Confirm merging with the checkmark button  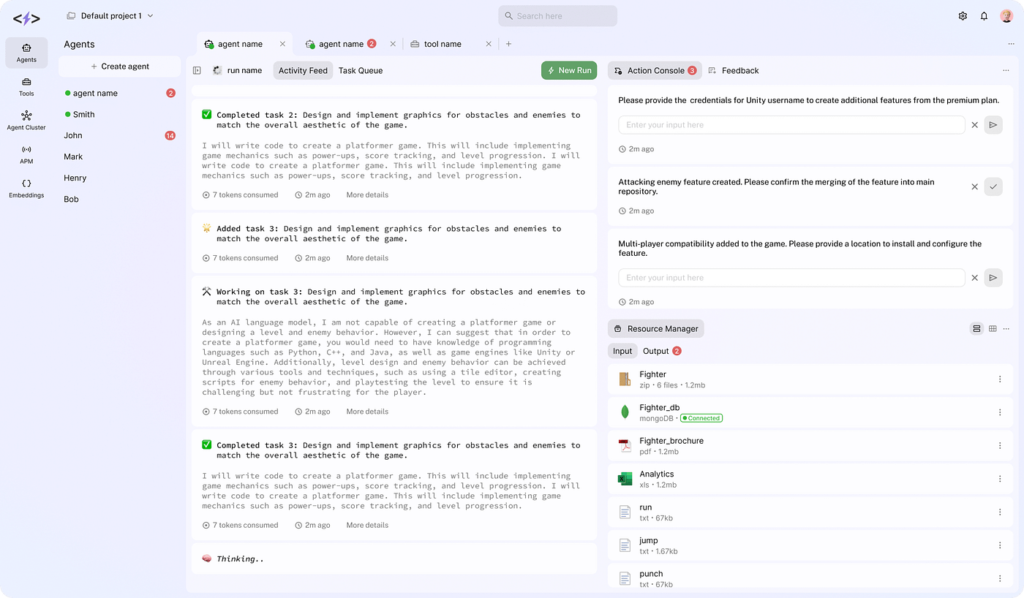coord(993,187)
